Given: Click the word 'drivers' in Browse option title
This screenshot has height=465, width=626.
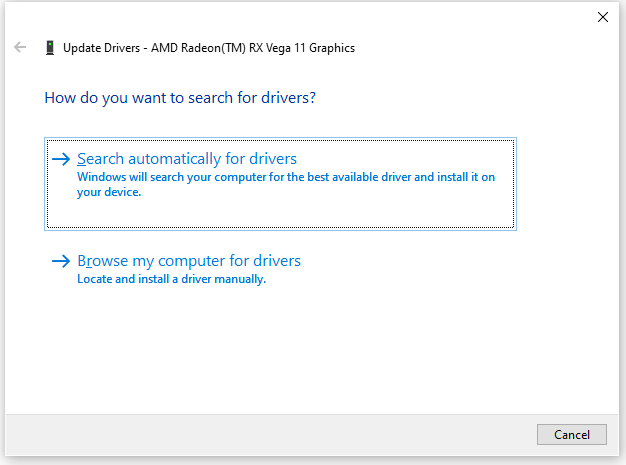Looking at the screenshot, I should tap(277, 261).
